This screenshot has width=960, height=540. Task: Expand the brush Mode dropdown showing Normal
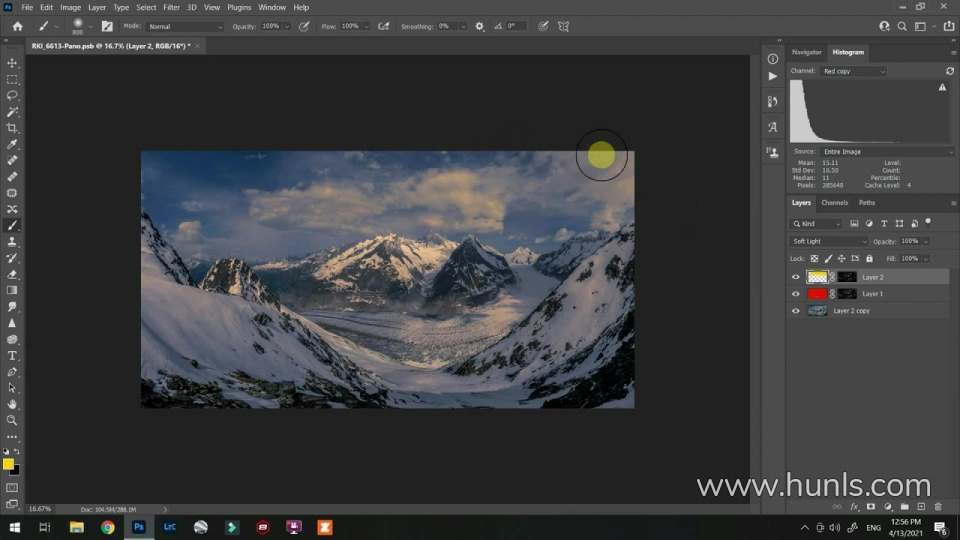point(186,26)
